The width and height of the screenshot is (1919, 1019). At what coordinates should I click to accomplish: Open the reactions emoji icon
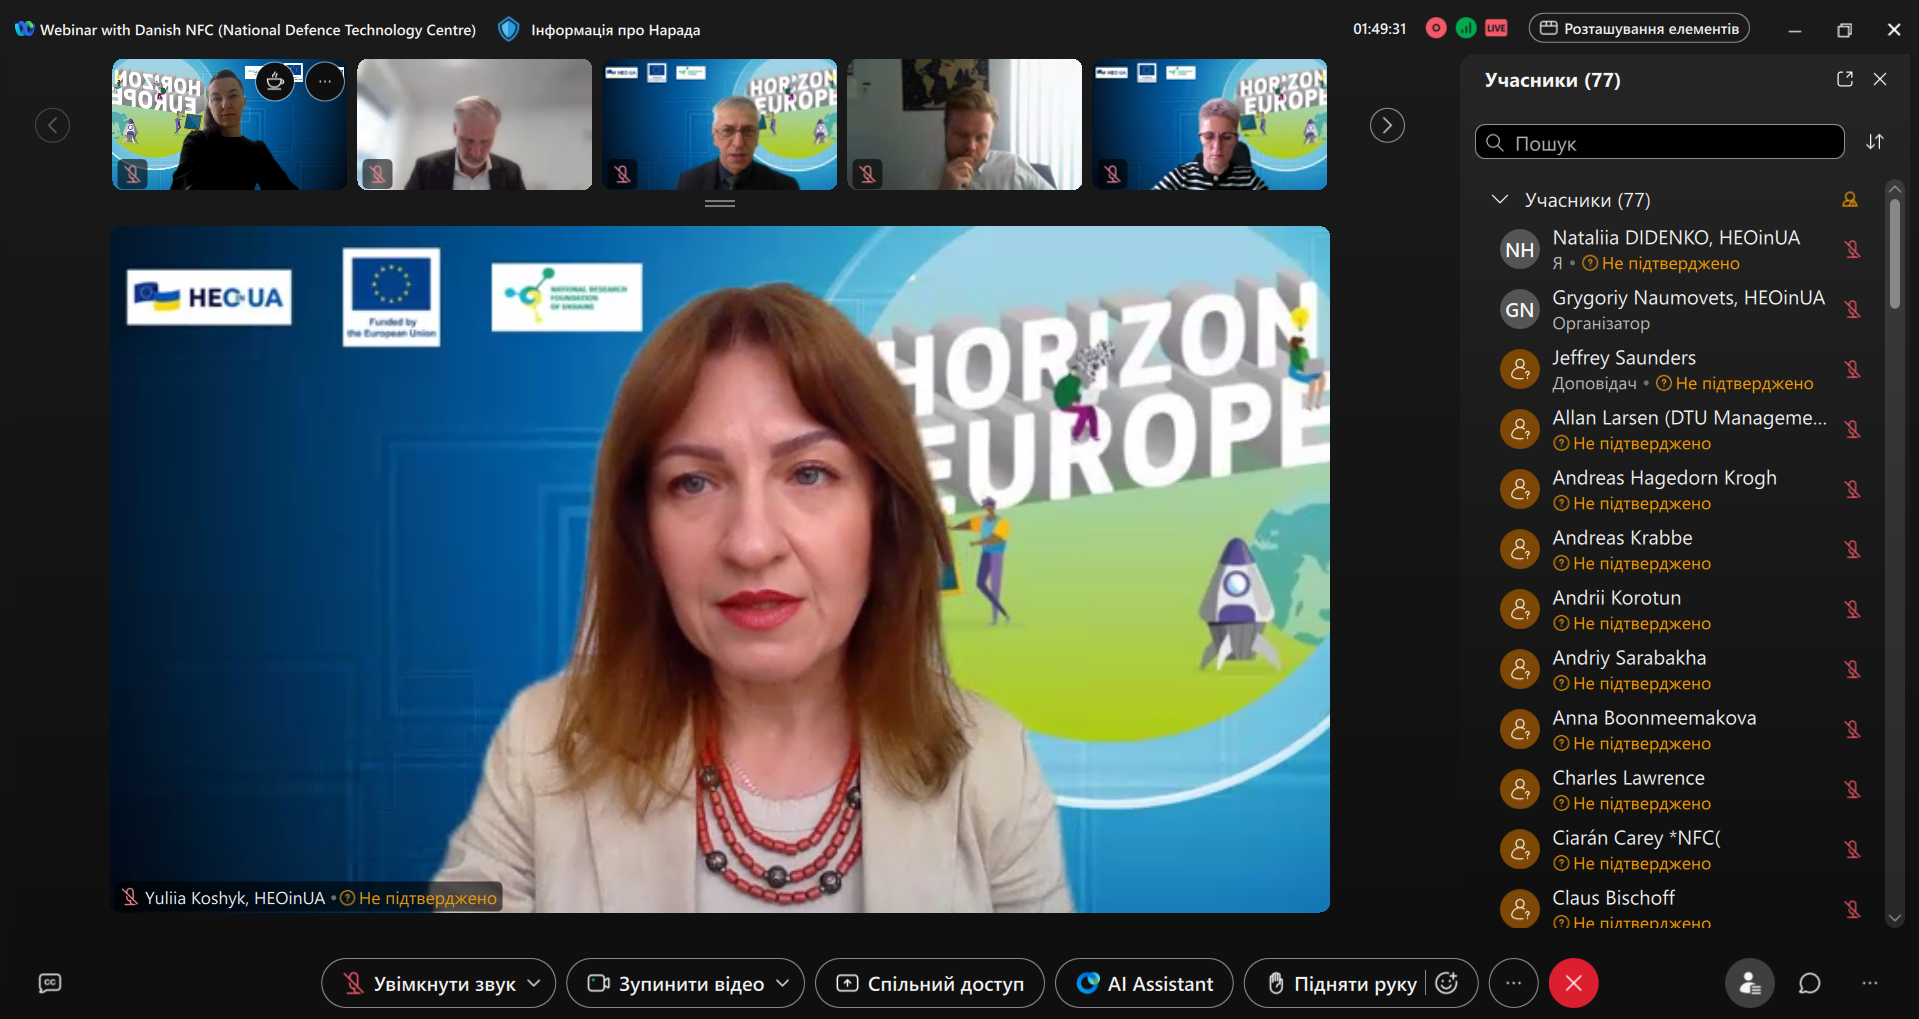(1447, 984)
